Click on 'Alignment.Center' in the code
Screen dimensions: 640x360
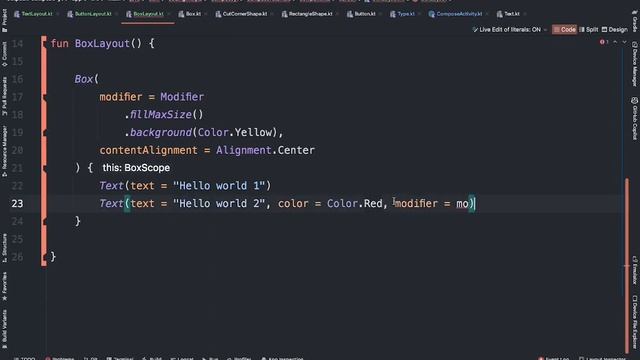(x=265, y=150)
